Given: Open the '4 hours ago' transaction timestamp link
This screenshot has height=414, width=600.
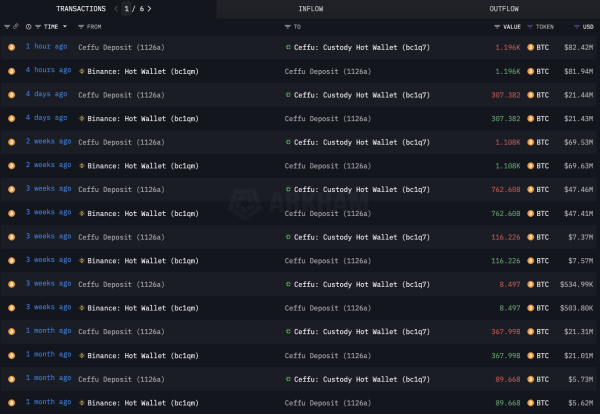Looking at the screenshot, I should point(47,71).
